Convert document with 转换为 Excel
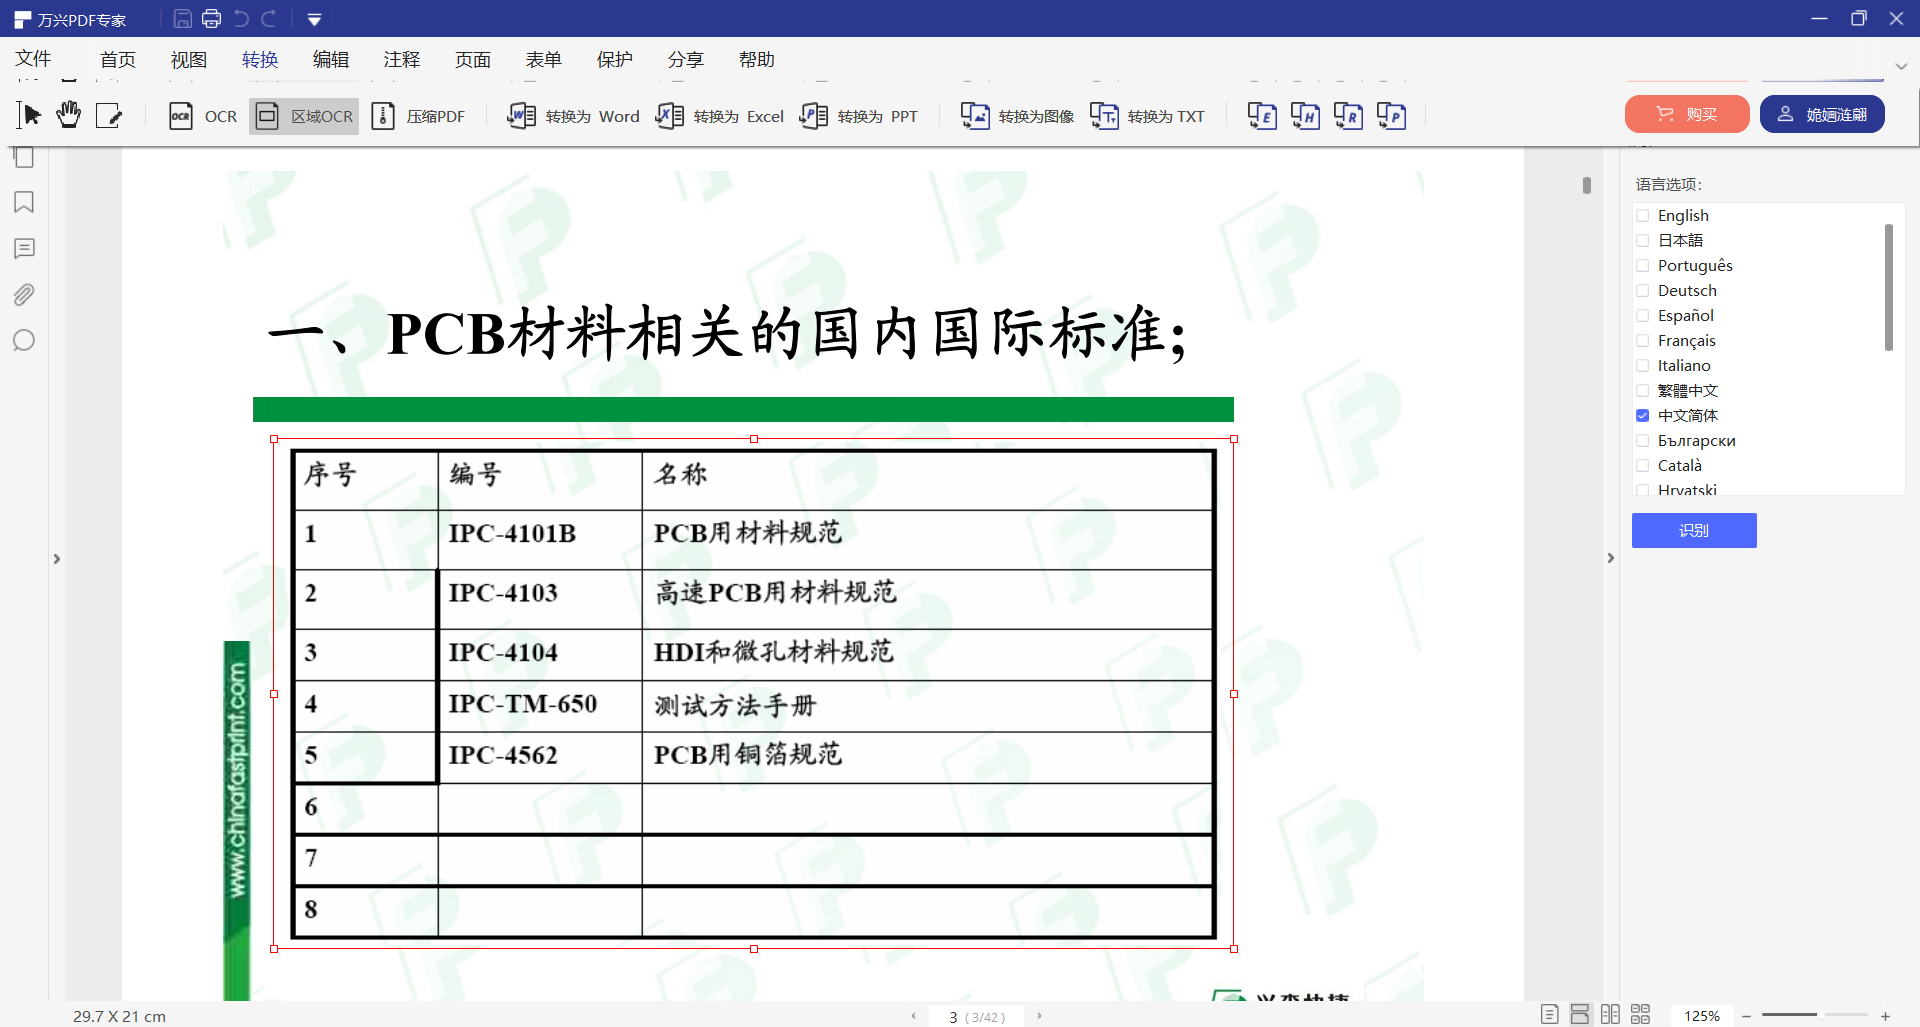Screen dimensions: 1920x1027 pos(720,116)
